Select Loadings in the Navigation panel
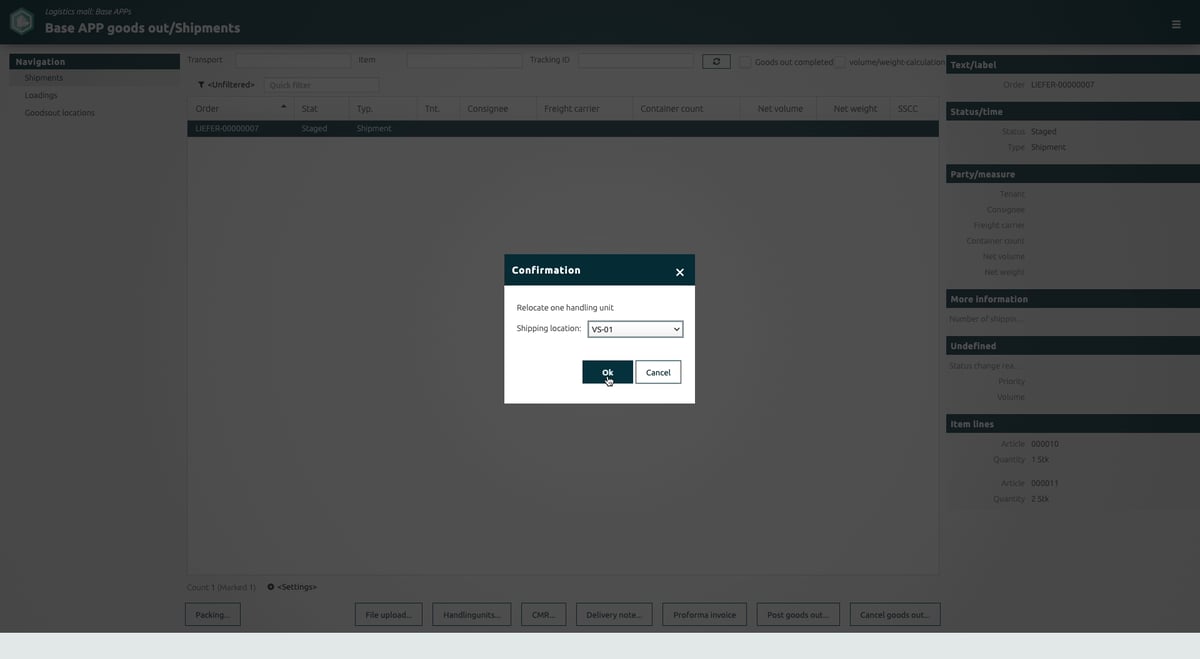 click(41, 95)
